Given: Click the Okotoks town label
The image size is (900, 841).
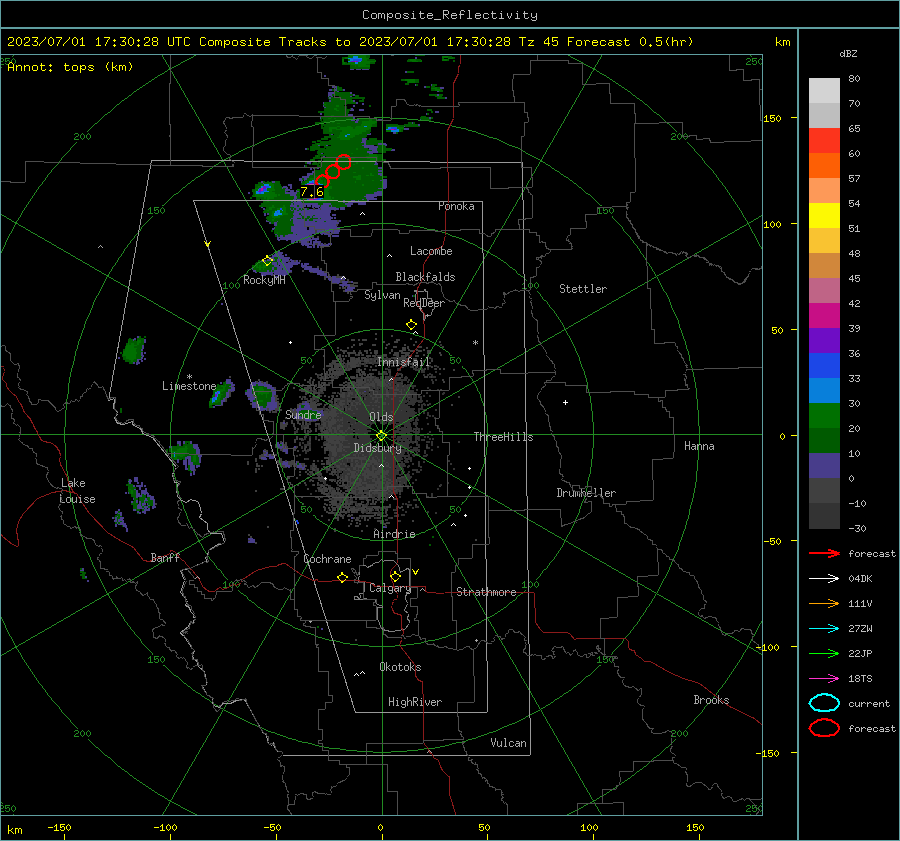Looking at the screenshot, I should pos(400,667).
